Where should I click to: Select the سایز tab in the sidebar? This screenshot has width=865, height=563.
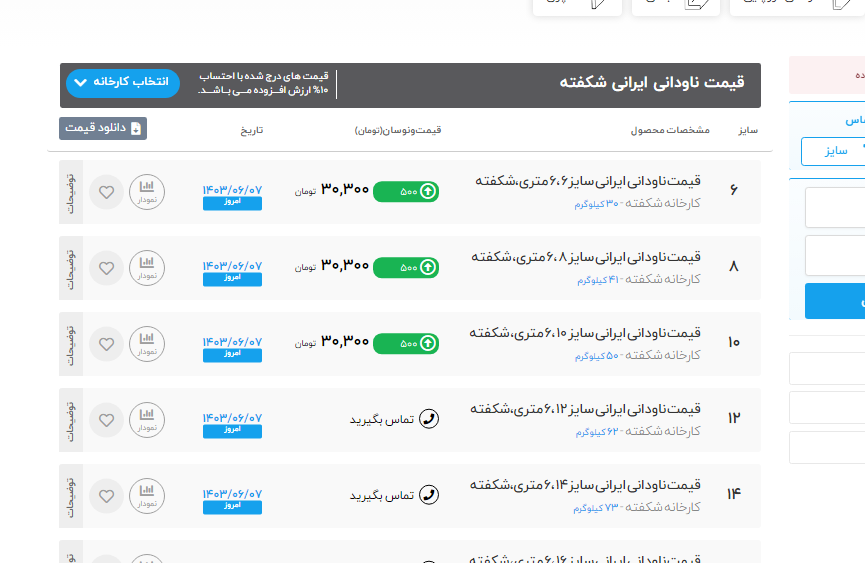click(834, 151)
